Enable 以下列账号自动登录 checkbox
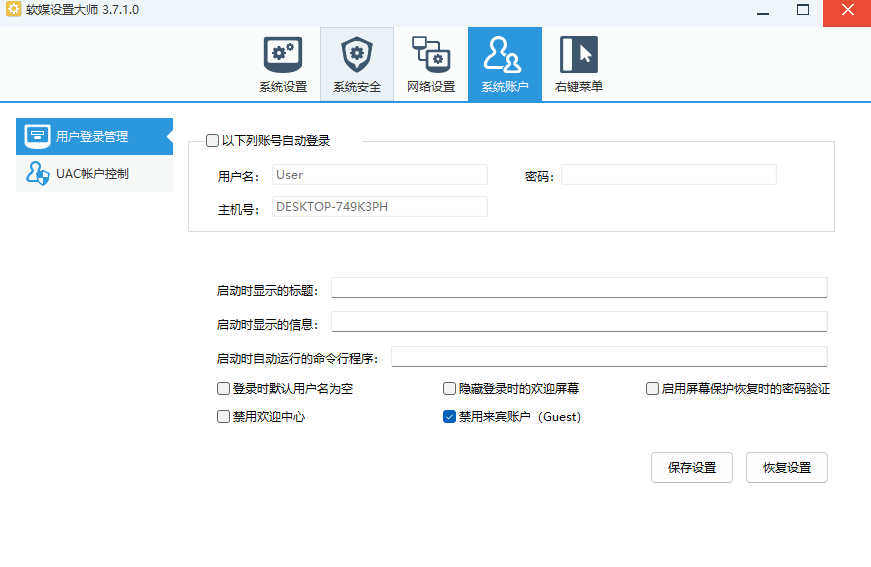871x567 pixels. 212,141
